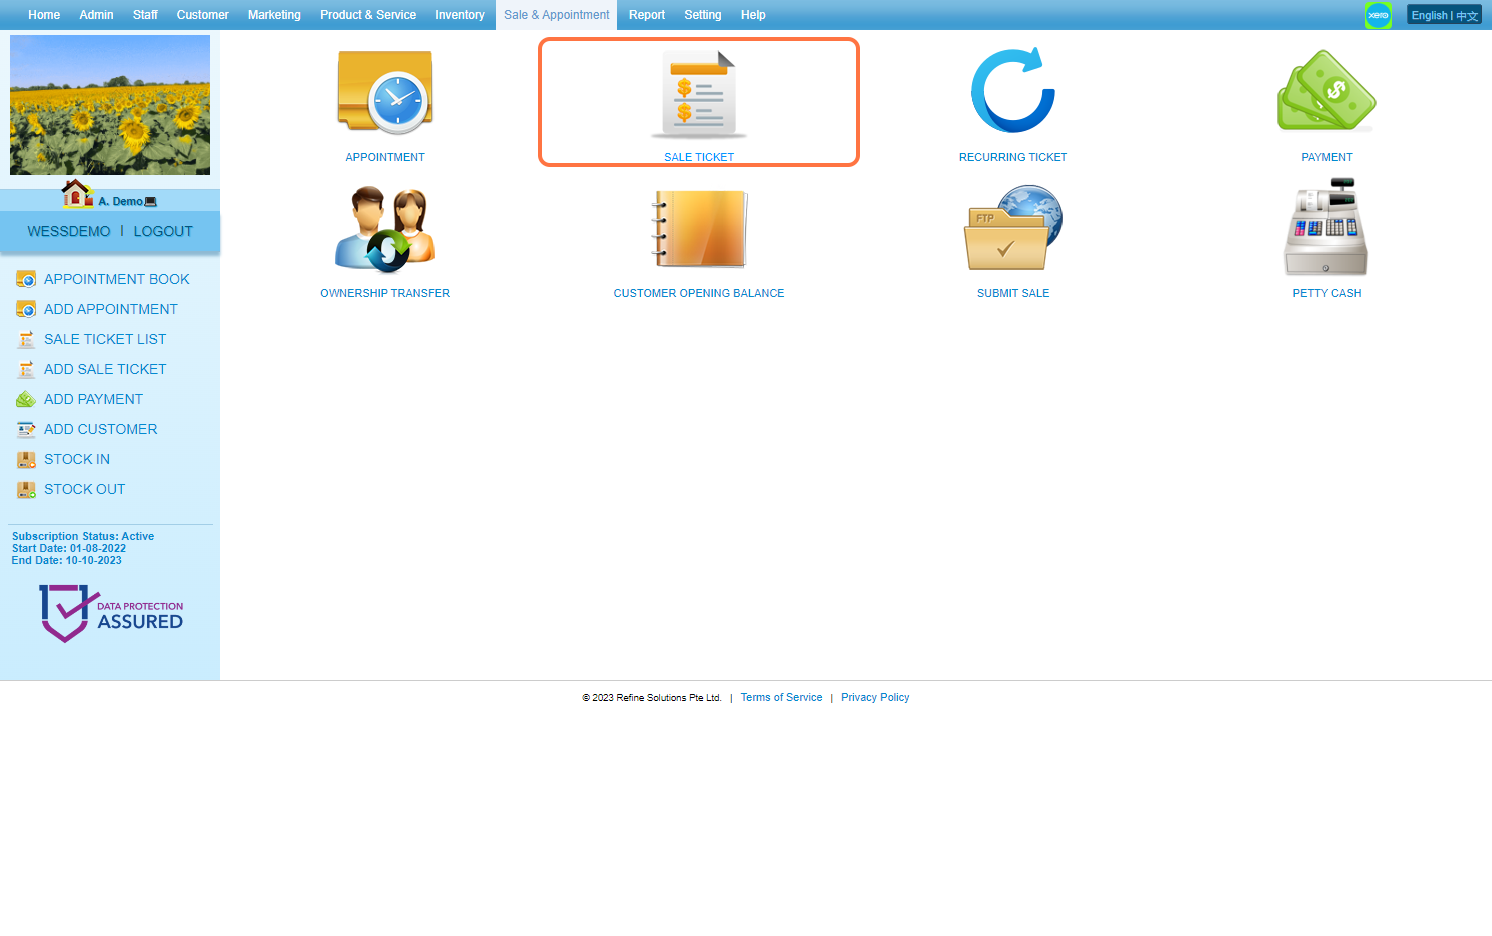Open the Product & Service menu
Screen dimensions: 1492x936
tap(368, 15)
